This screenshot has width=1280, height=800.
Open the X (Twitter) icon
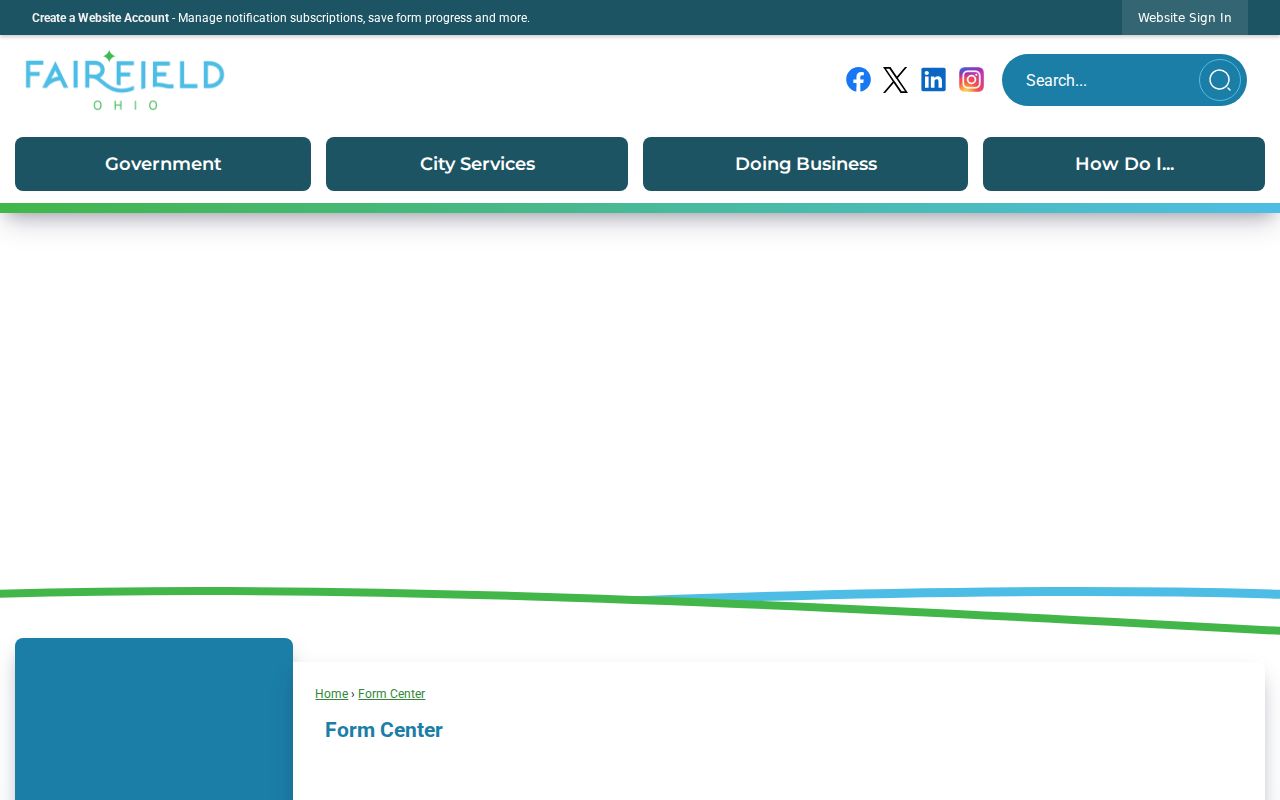[896, 80]
